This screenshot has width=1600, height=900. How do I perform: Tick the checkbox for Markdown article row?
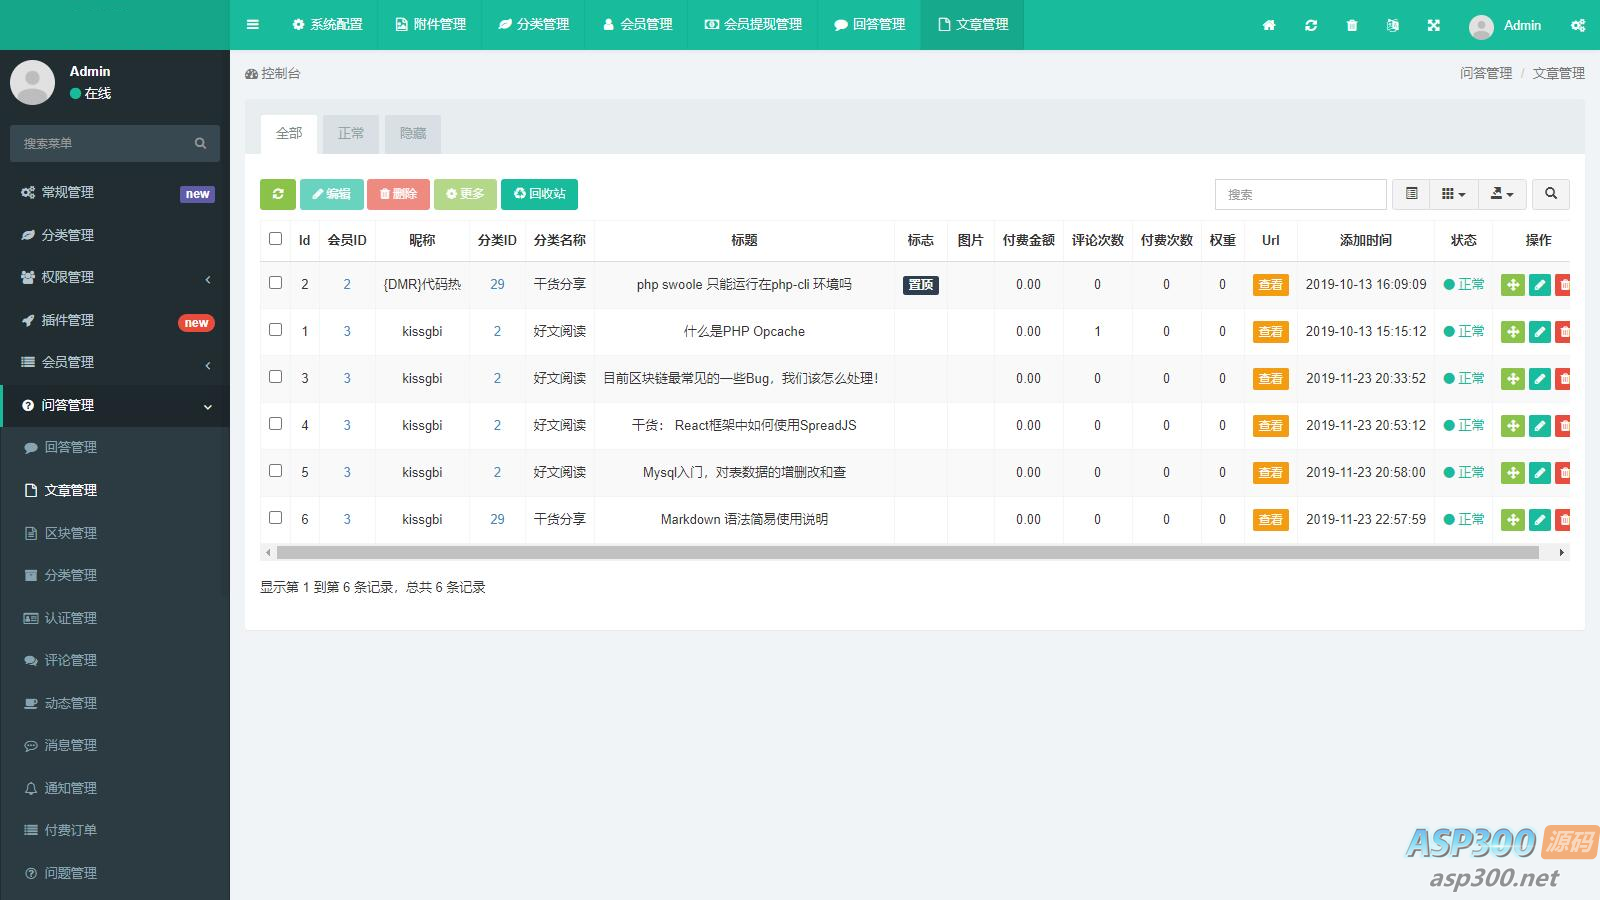pos(276,518)
